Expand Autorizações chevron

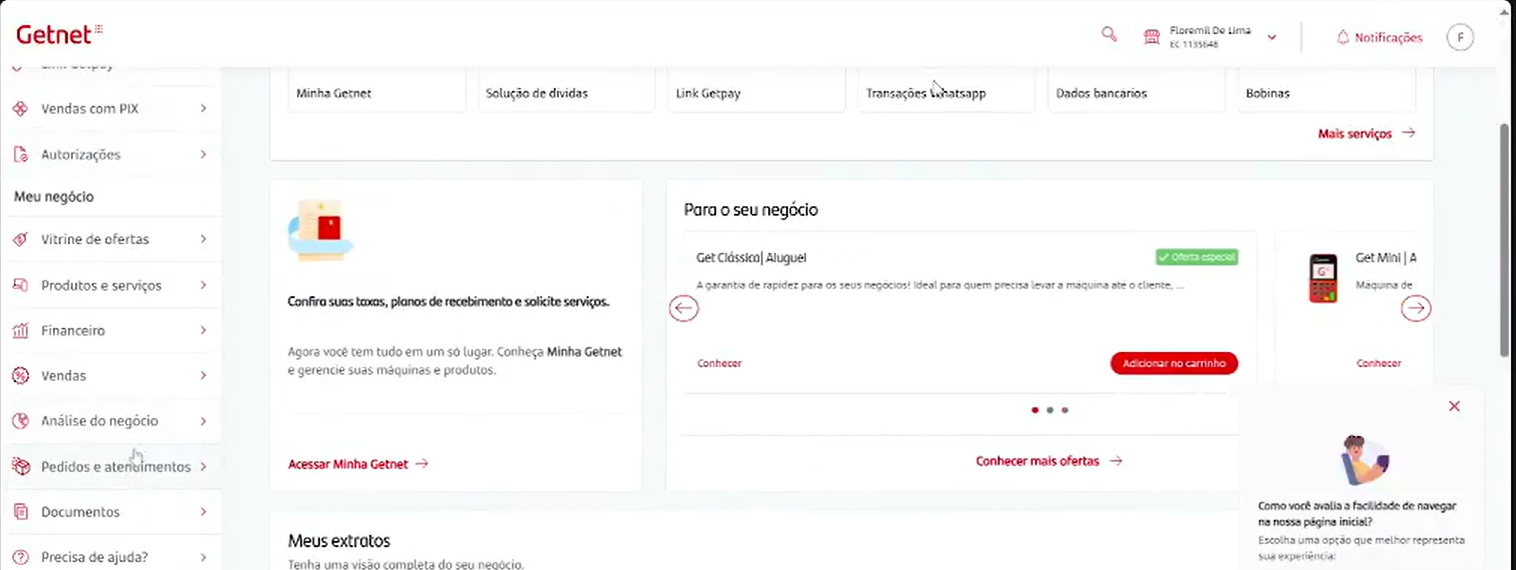point(203,154)
